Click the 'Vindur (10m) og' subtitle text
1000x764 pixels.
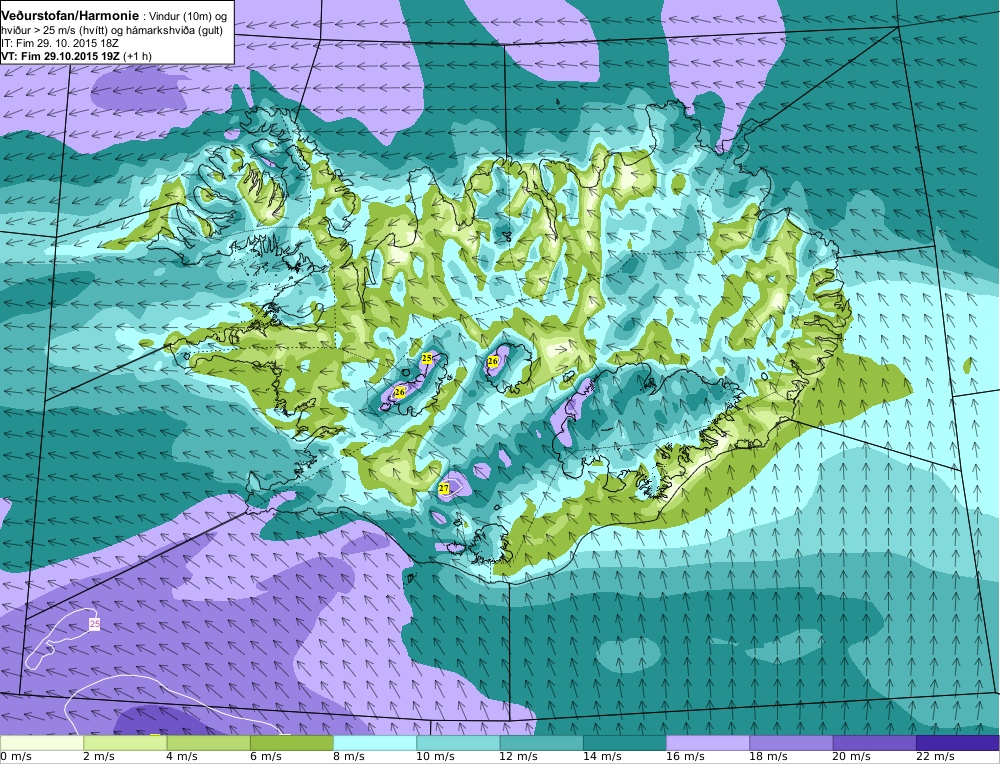pos(188,17)
